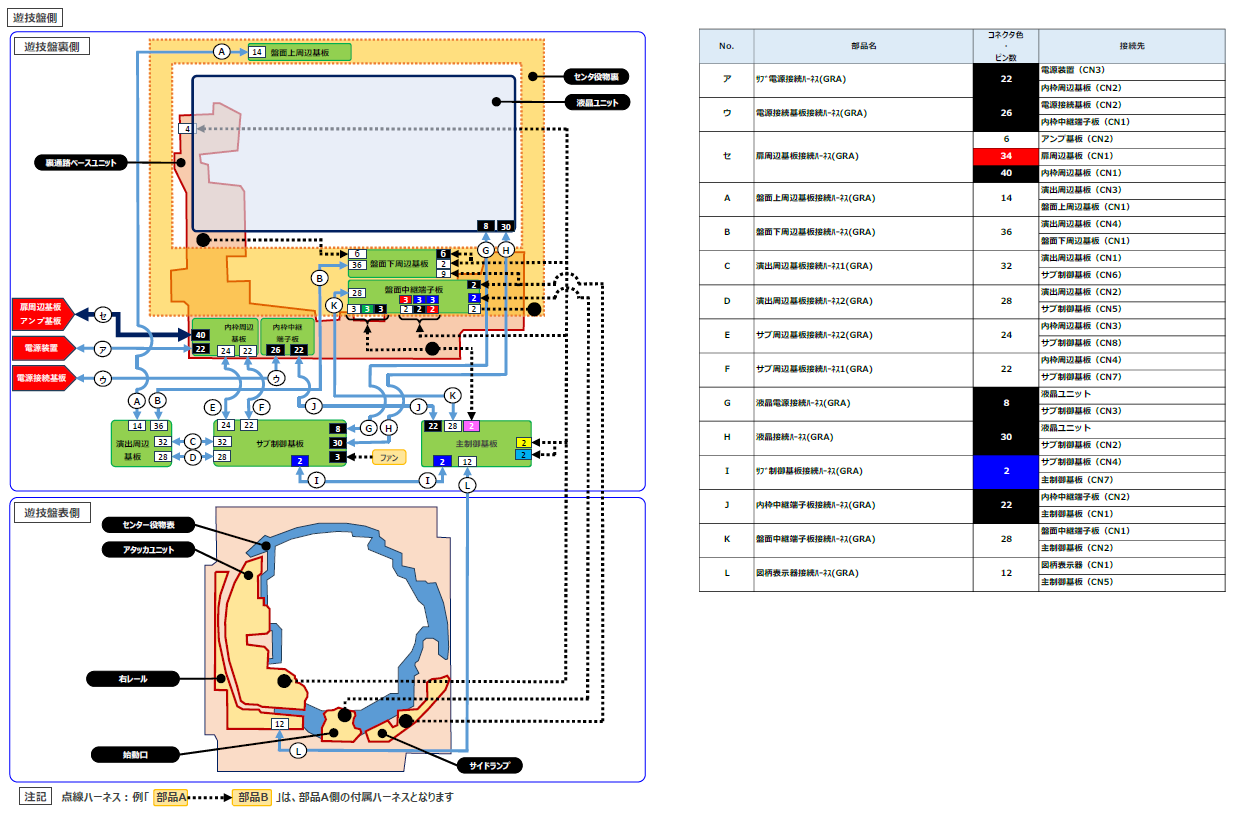1256x813 pixels.
Task: Select the 電源装置 (CN3) destination cell
Action: [1132, 71]
